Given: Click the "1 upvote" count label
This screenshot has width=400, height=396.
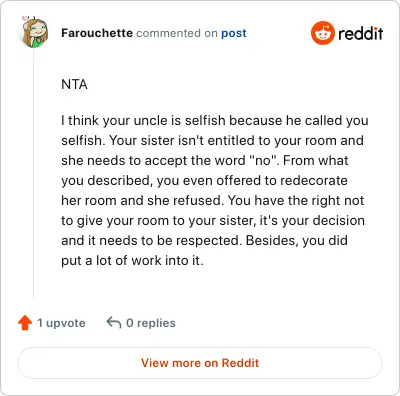Looking at the screenshot, I should pyautogui.click(x=61, y=323).
